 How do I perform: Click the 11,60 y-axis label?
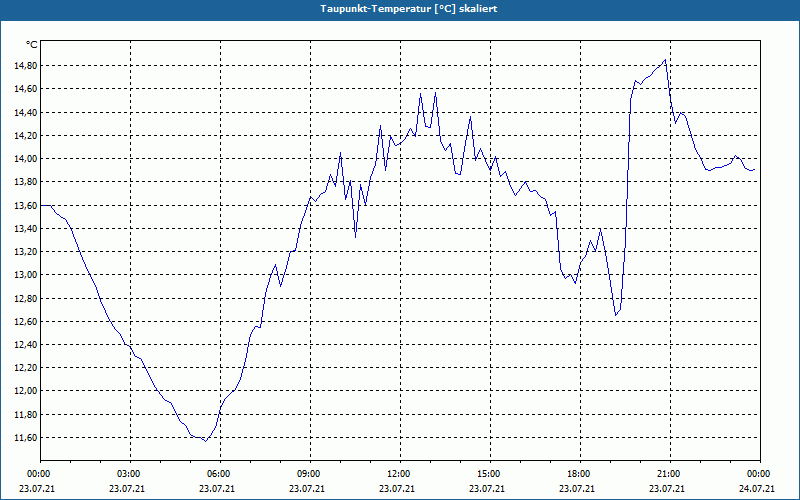[25, 438]
